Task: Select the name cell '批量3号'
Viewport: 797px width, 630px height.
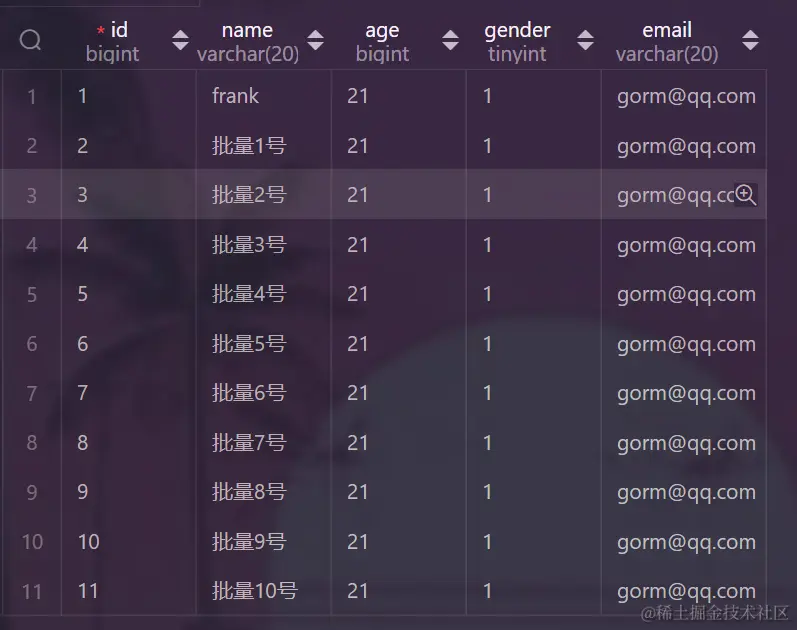Action: tap(264, 245)
